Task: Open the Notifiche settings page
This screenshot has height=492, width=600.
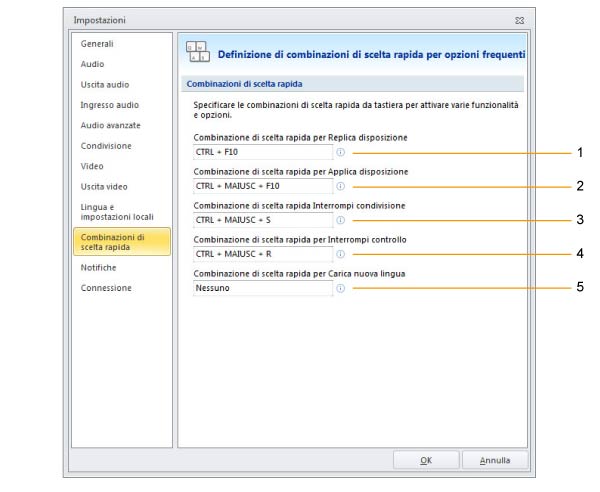Action: (98, 267)
